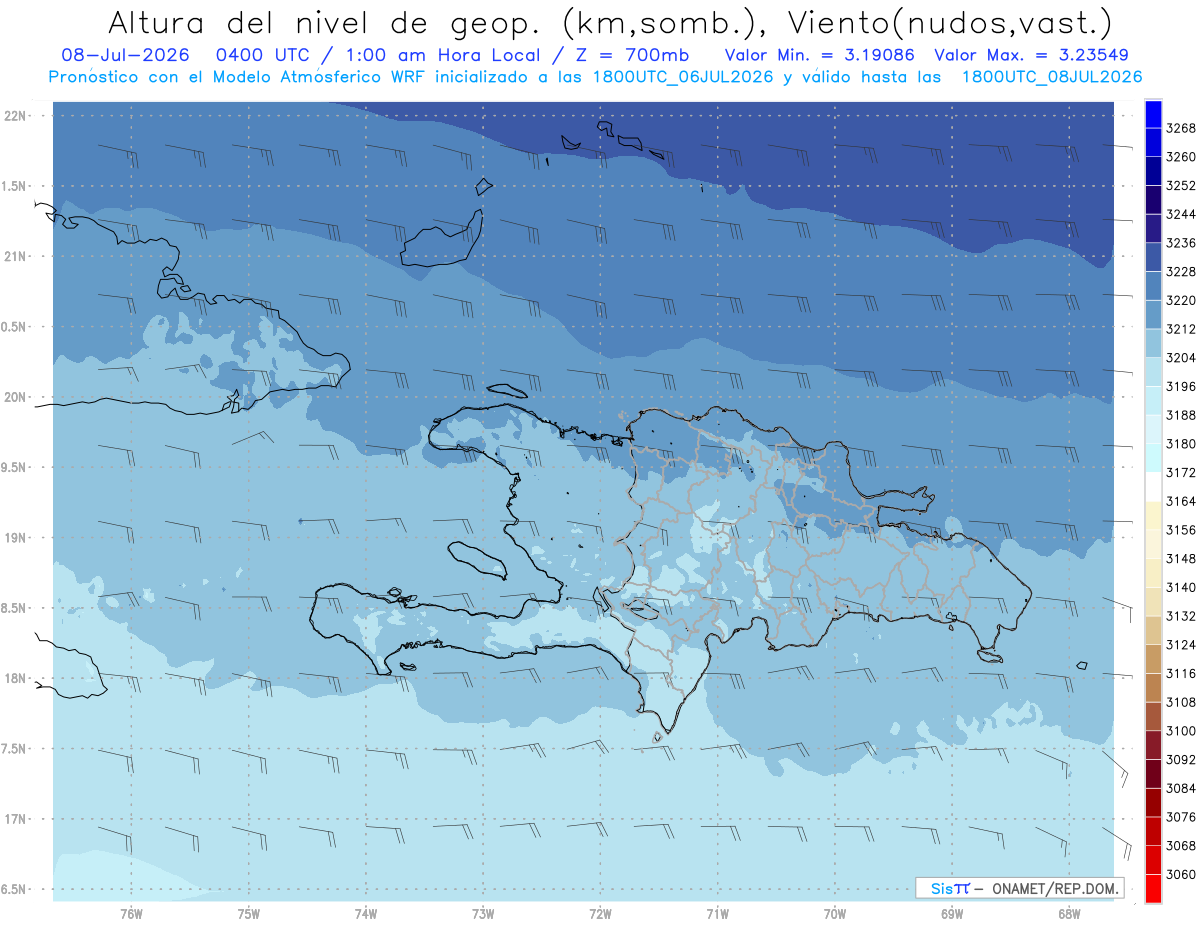Click the 'Valor Min. = 3.19086' readout

pyautogui.click(x=820, y=54)
